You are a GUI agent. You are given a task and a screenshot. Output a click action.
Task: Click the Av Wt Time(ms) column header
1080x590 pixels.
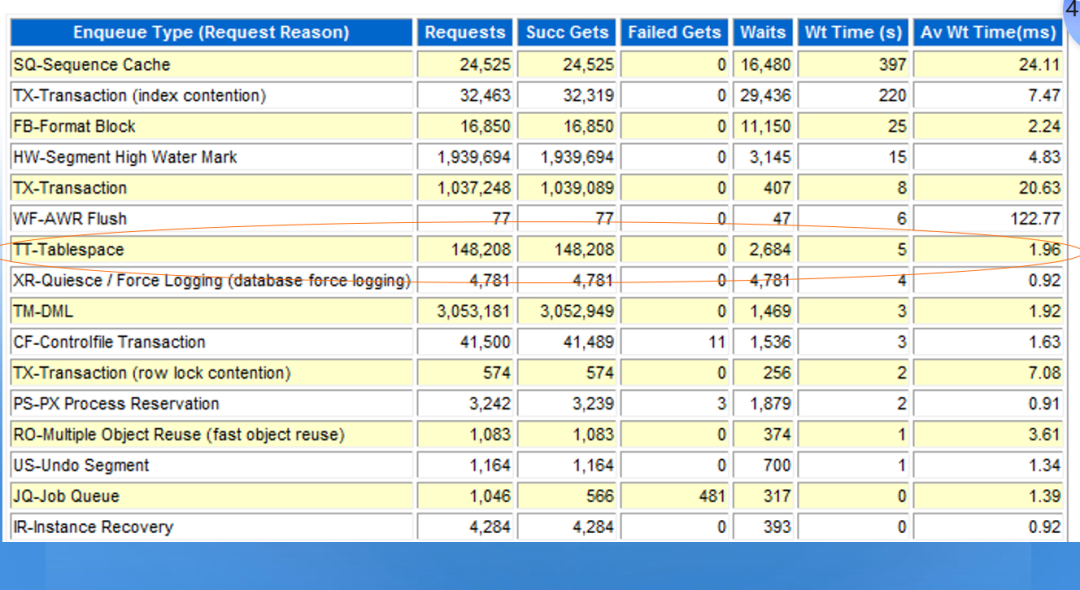point(988,32)
